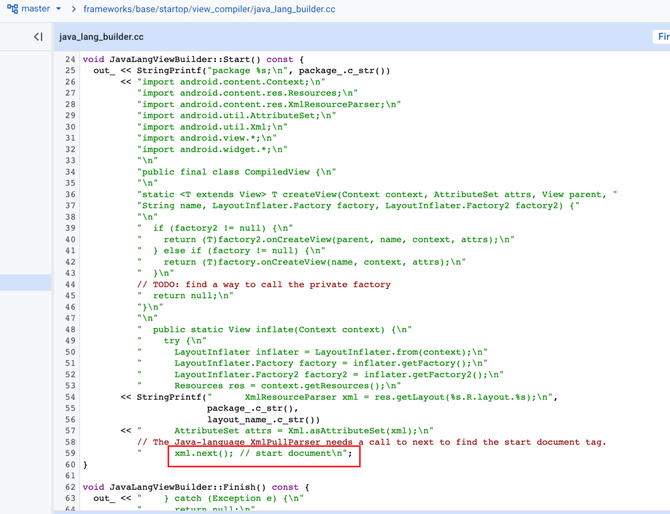Click the JavaLangViewBuilder::Start function name
The height and width of the screenshot is (514, 670).
point(177,59)
